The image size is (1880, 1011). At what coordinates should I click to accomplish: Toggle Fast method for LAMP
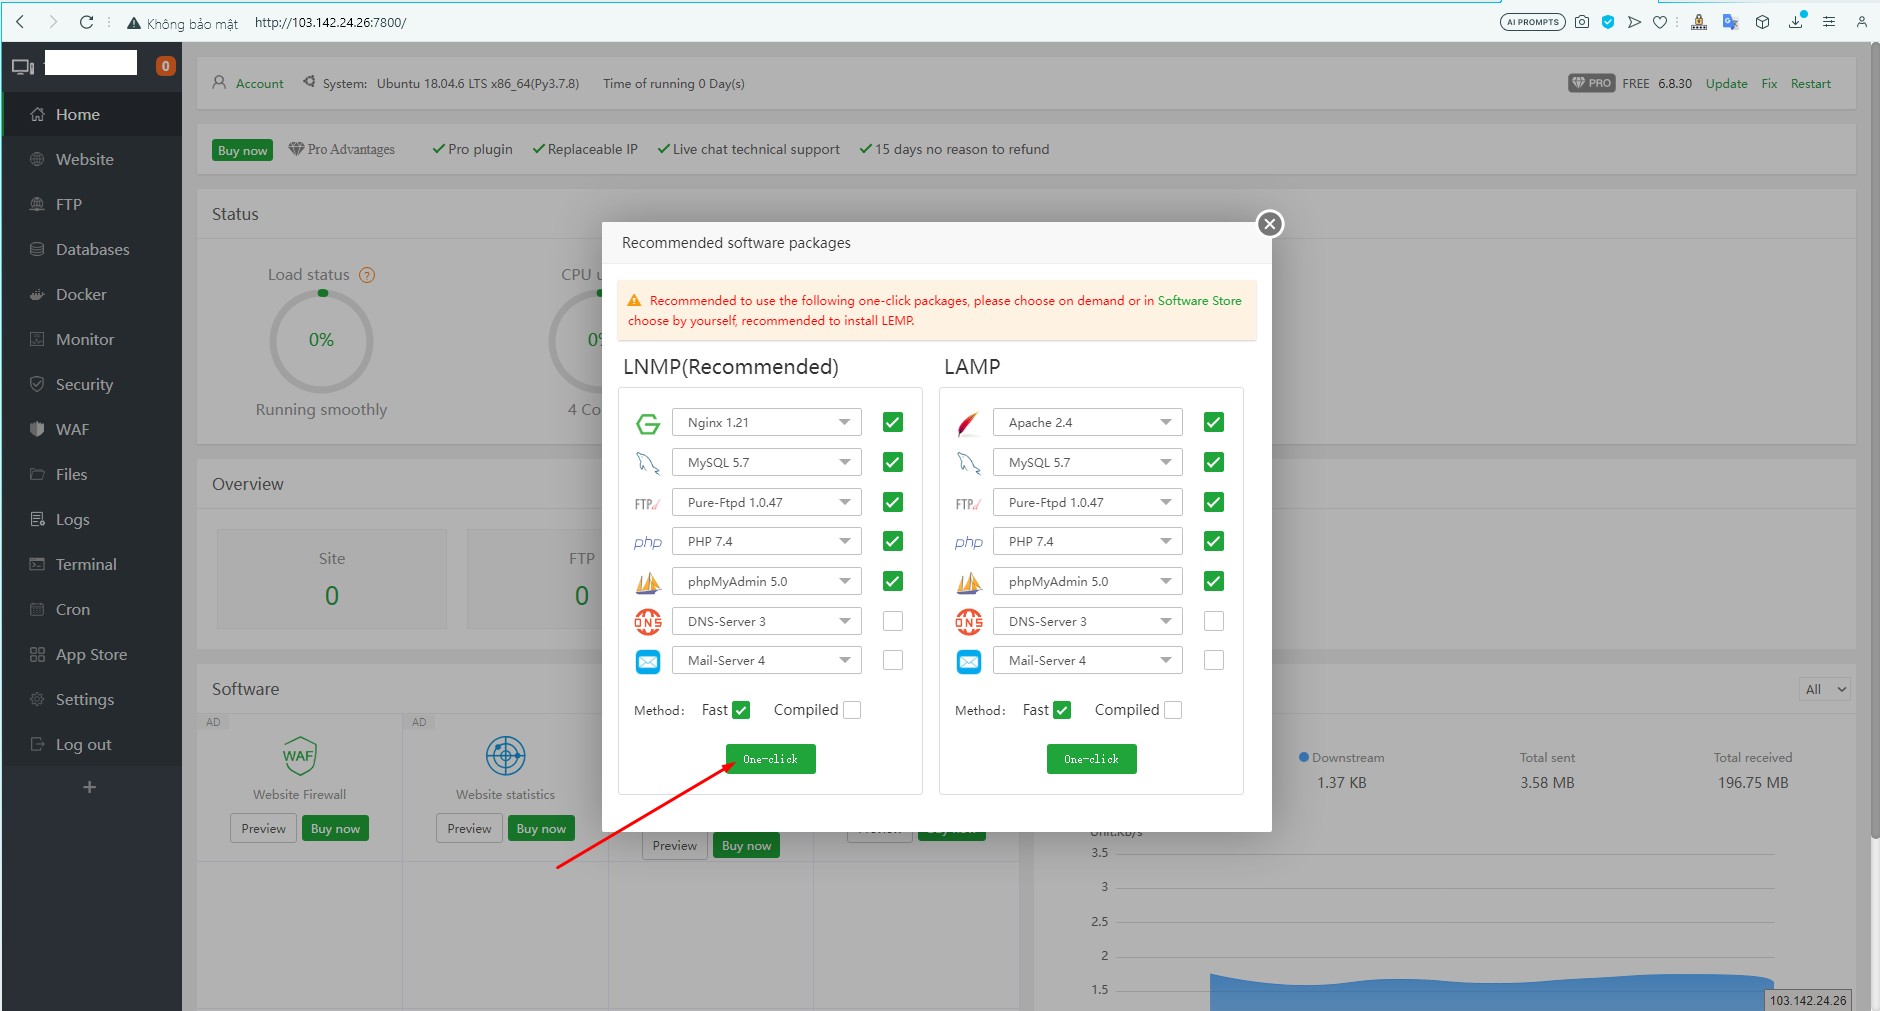tap(1062, 710)
